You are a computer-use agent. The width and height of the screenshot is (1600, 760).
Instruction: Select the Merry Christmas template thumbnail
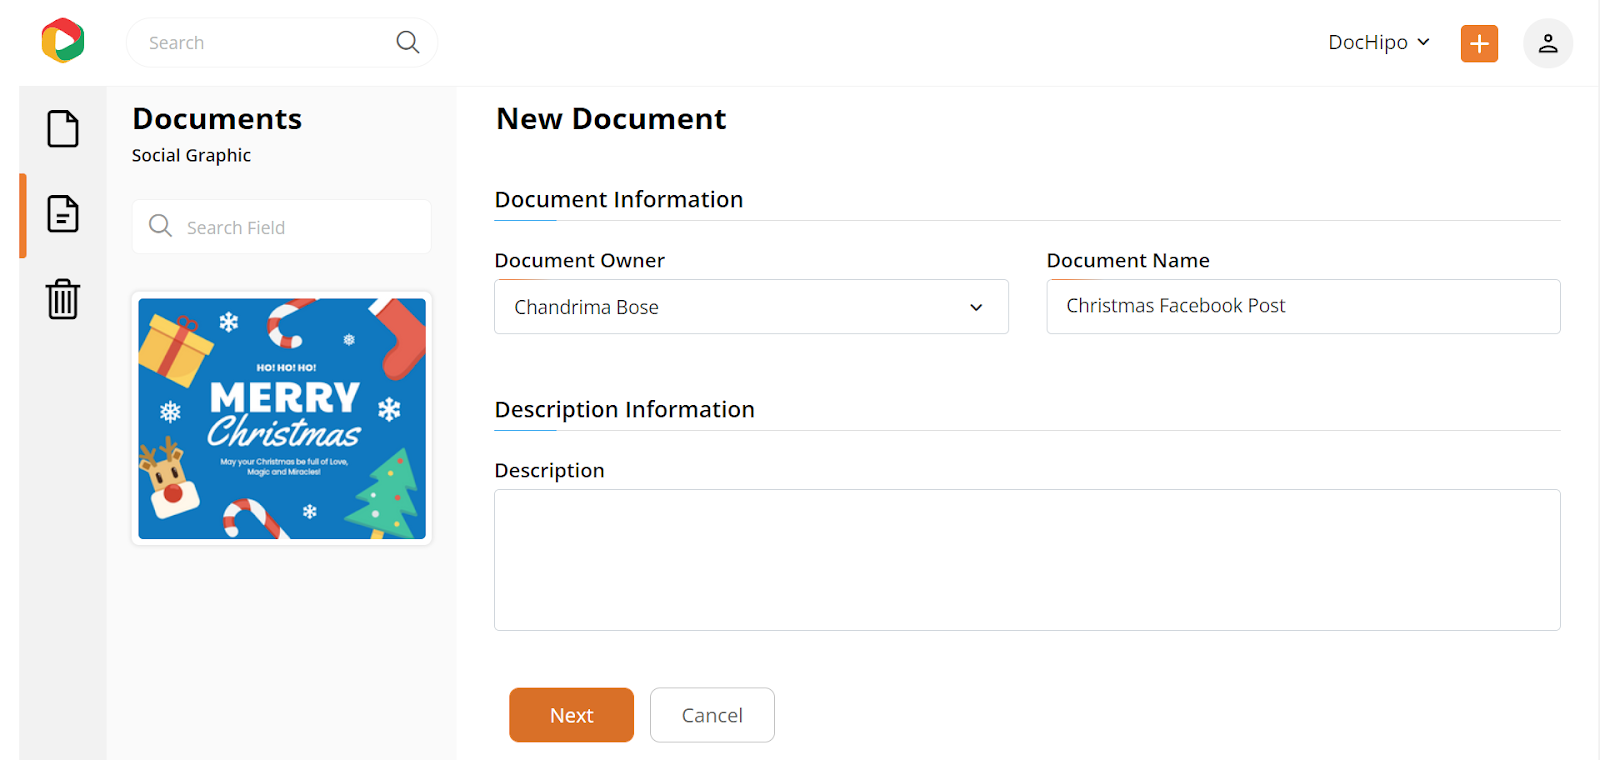pos(282,419)
